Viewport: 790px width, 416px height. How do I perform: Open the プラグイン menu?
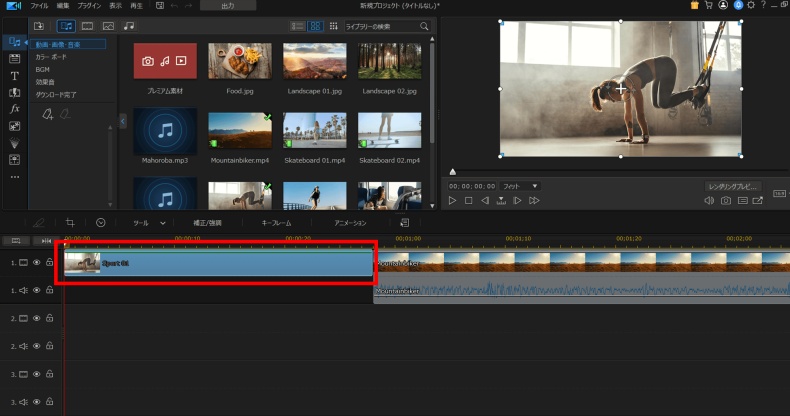[x=89, y=6]
